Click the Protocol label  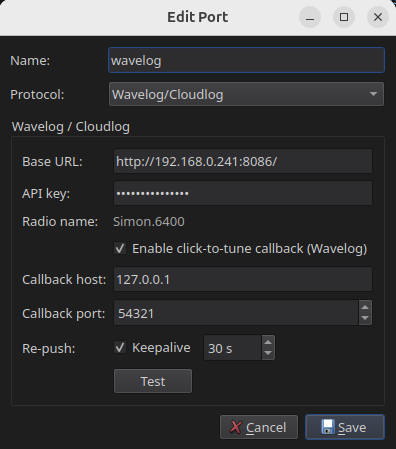tap(37, 95)
